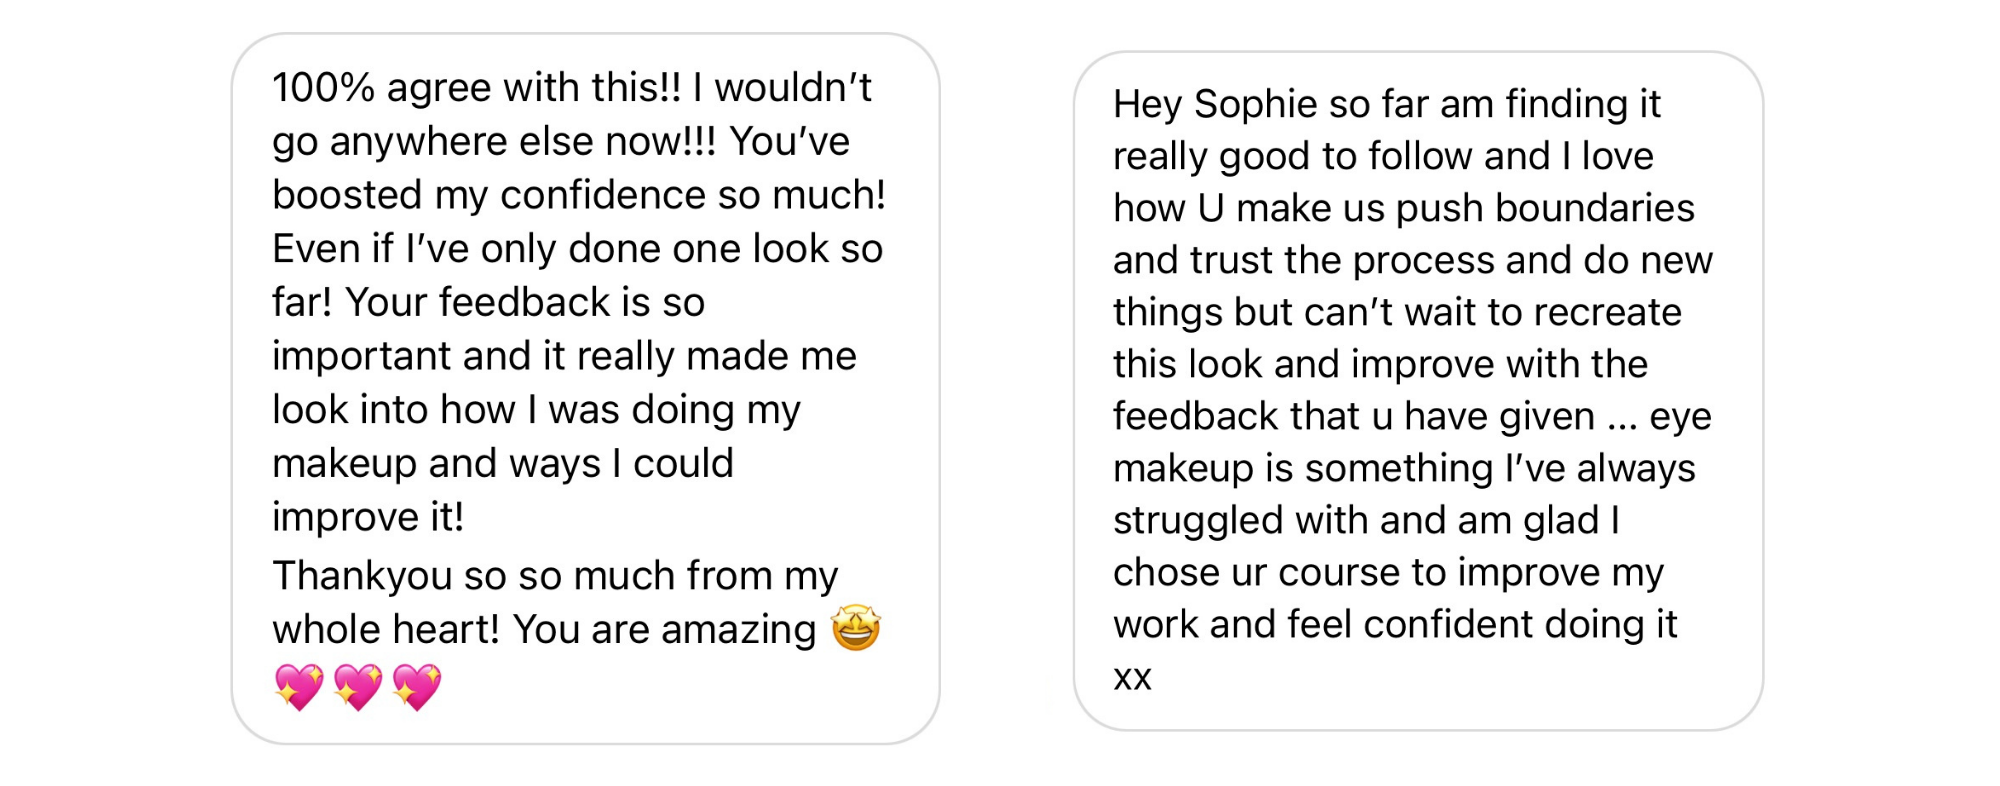The width and height of the screenshot is (2000, 786).
Task: Click the middle sparkling heart emoji
Action: [358, 686]
